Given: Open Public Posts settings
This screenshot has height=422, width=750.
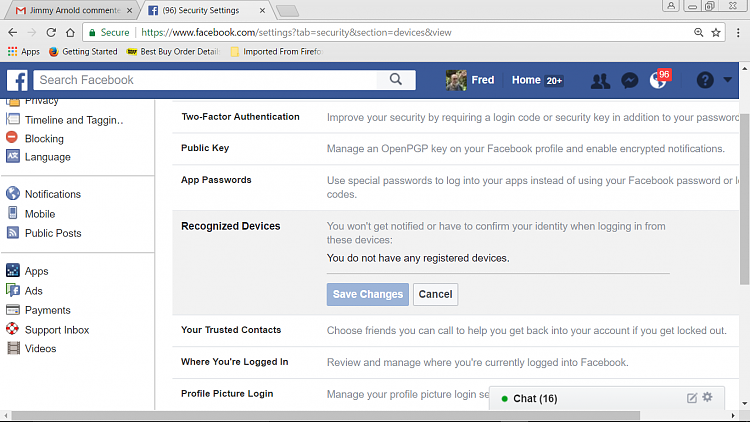Looking at the screenshot, I should pyautogui.click(x=53, y=233).
